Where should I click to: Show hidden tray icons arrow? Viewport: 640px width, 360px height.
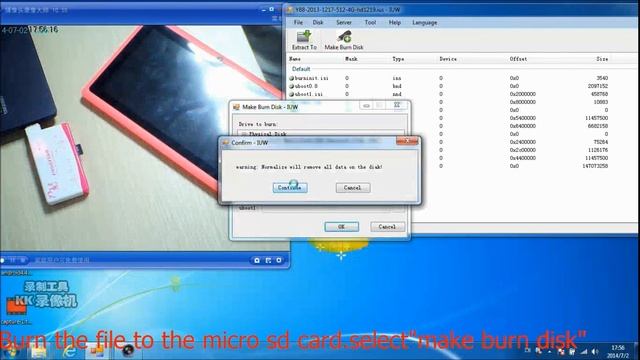coord(550,351)
